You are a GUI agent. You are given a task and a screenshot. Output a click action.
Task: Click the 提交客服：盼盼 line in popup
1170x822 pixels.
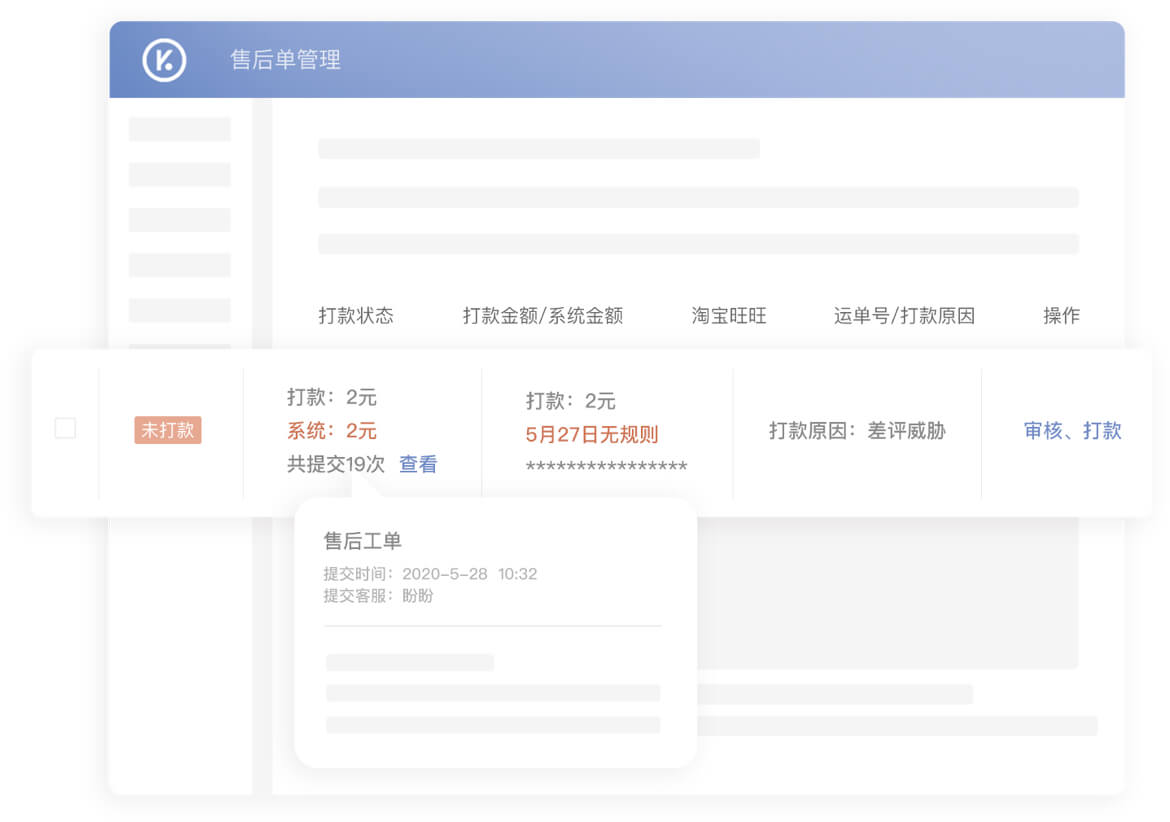tap(378, 596)
